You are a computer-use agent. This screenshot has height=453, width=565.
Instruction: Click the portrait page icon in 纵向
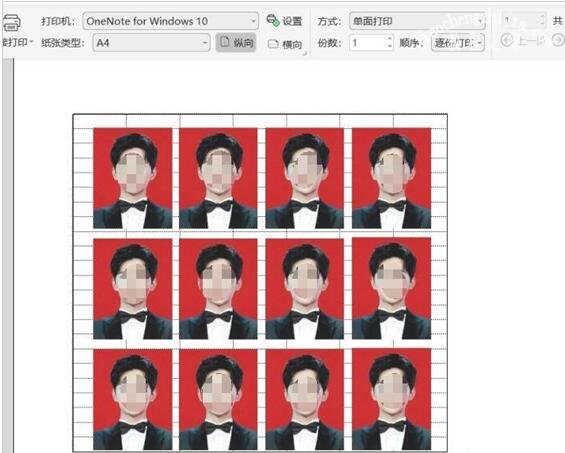(x=224, y=42)
